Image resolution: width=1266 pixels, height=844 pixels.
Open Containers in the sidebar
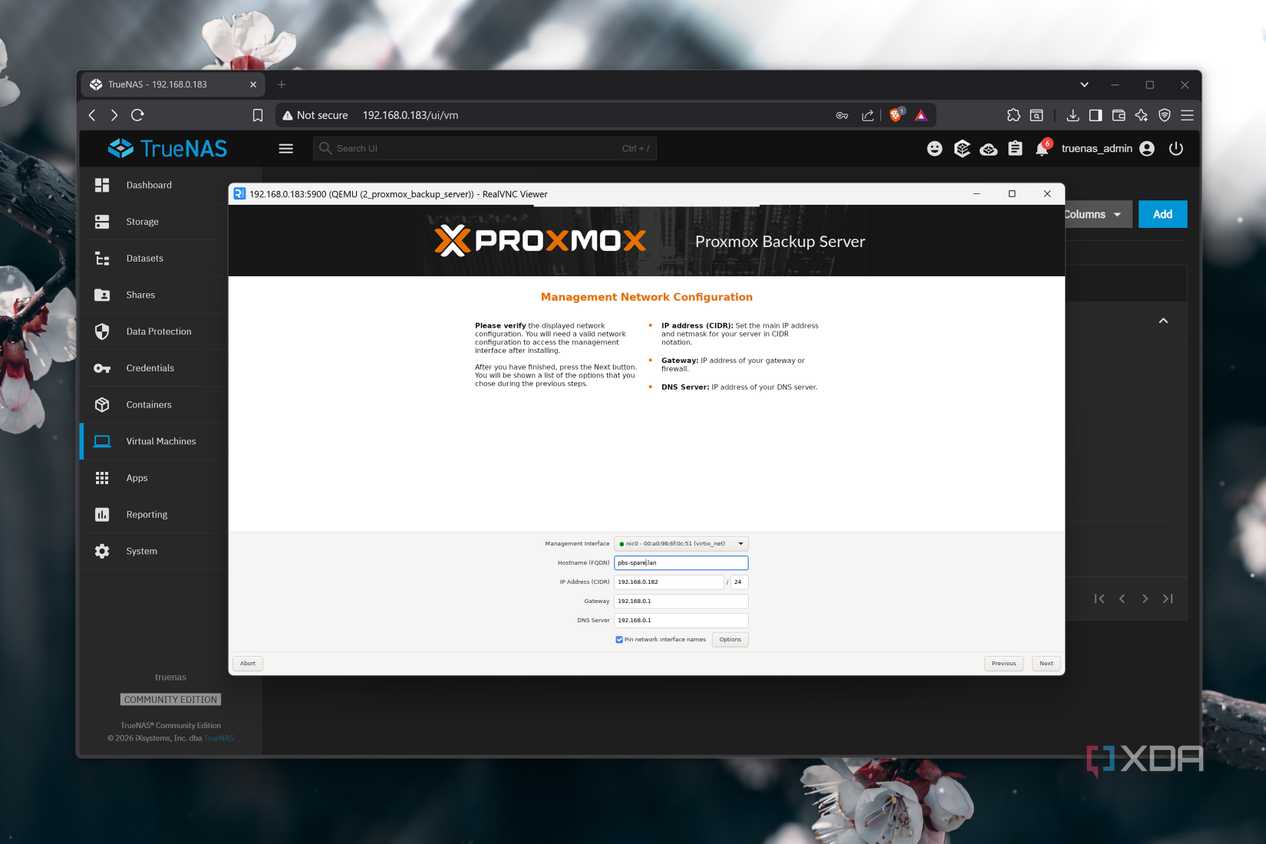(150, 405)
